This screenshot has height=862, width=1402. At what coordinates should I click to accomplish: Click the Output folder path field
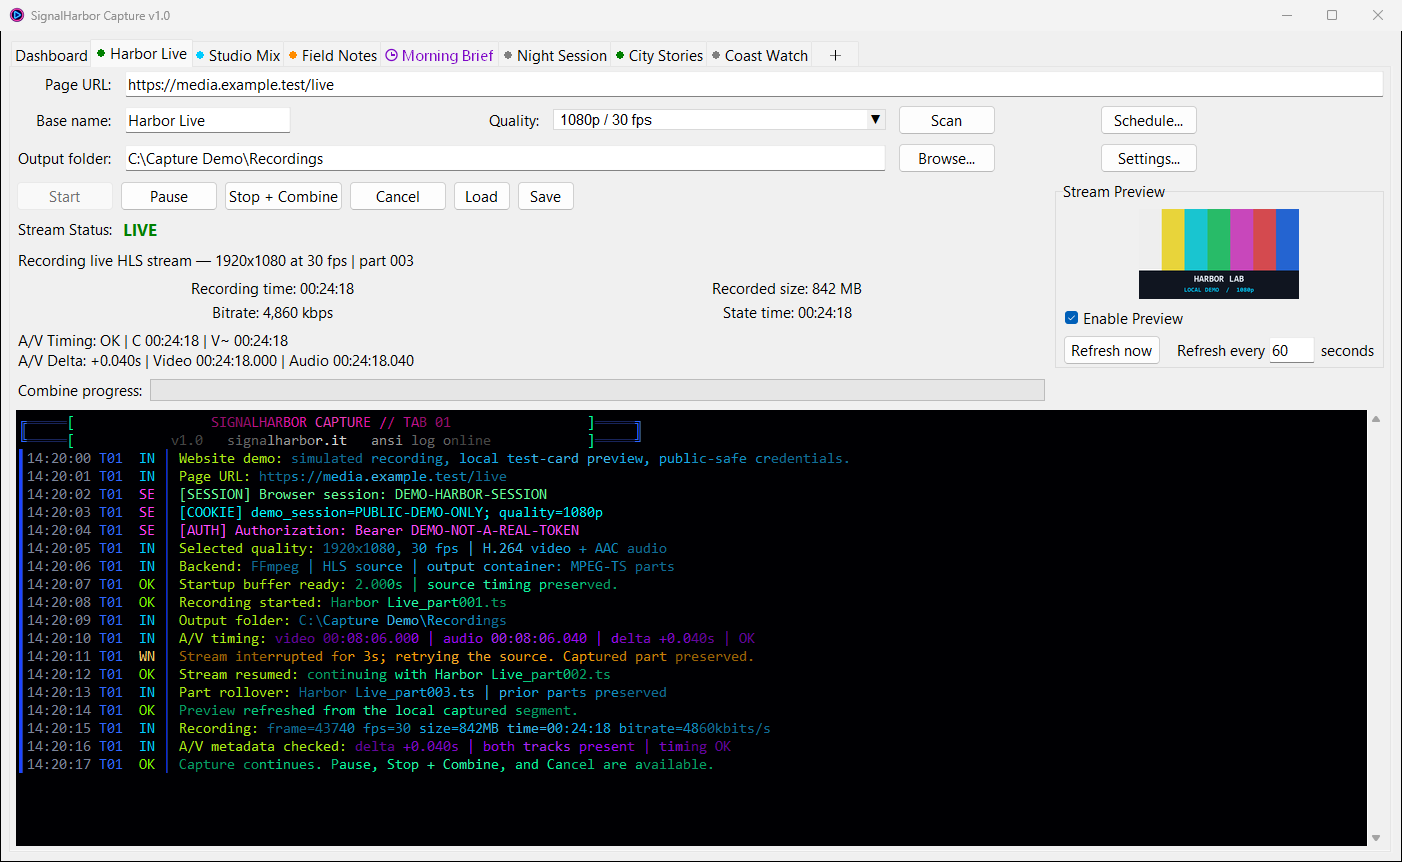[x=505, y=158]
